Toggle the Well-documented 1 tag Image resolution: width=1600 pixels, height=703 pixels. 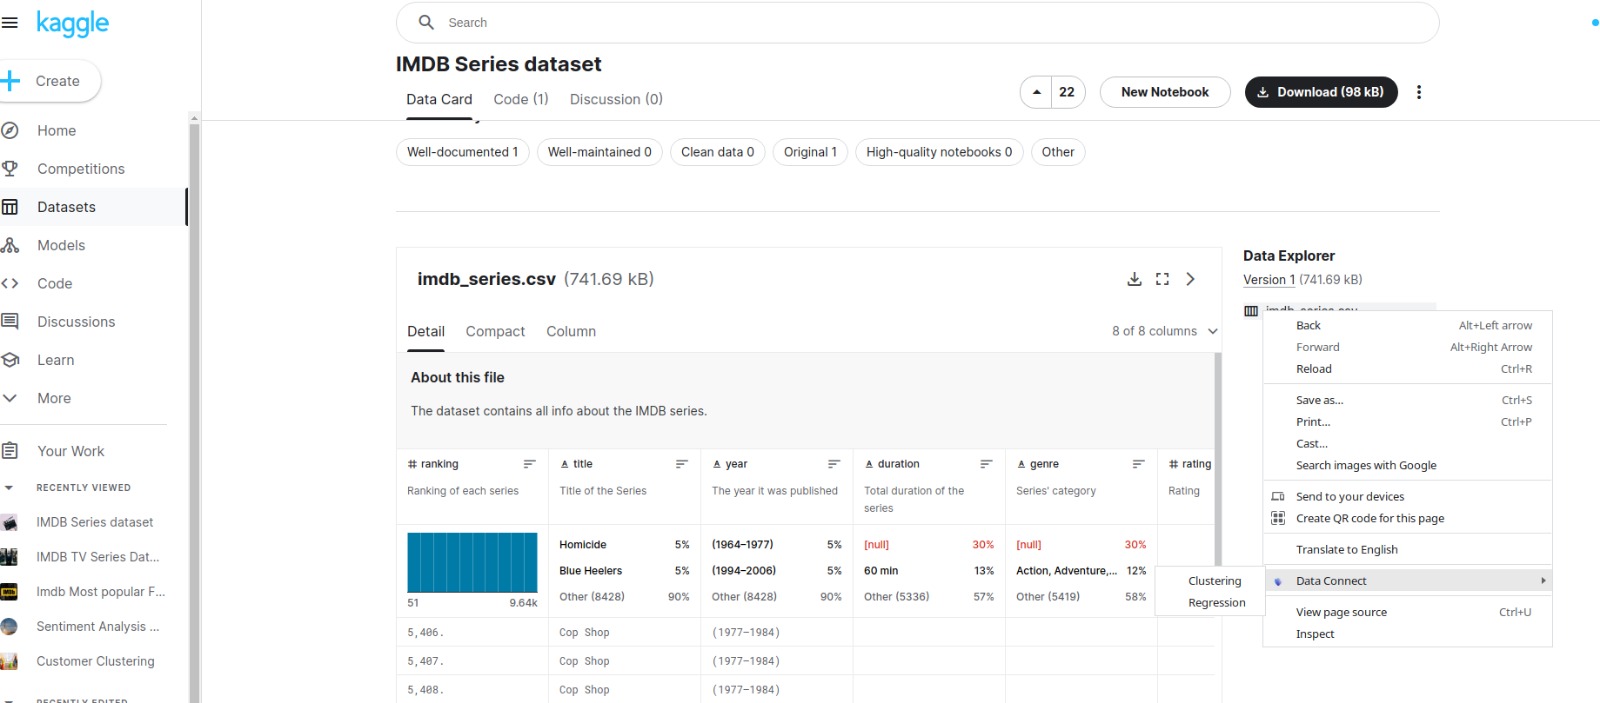tap(462, 152)
